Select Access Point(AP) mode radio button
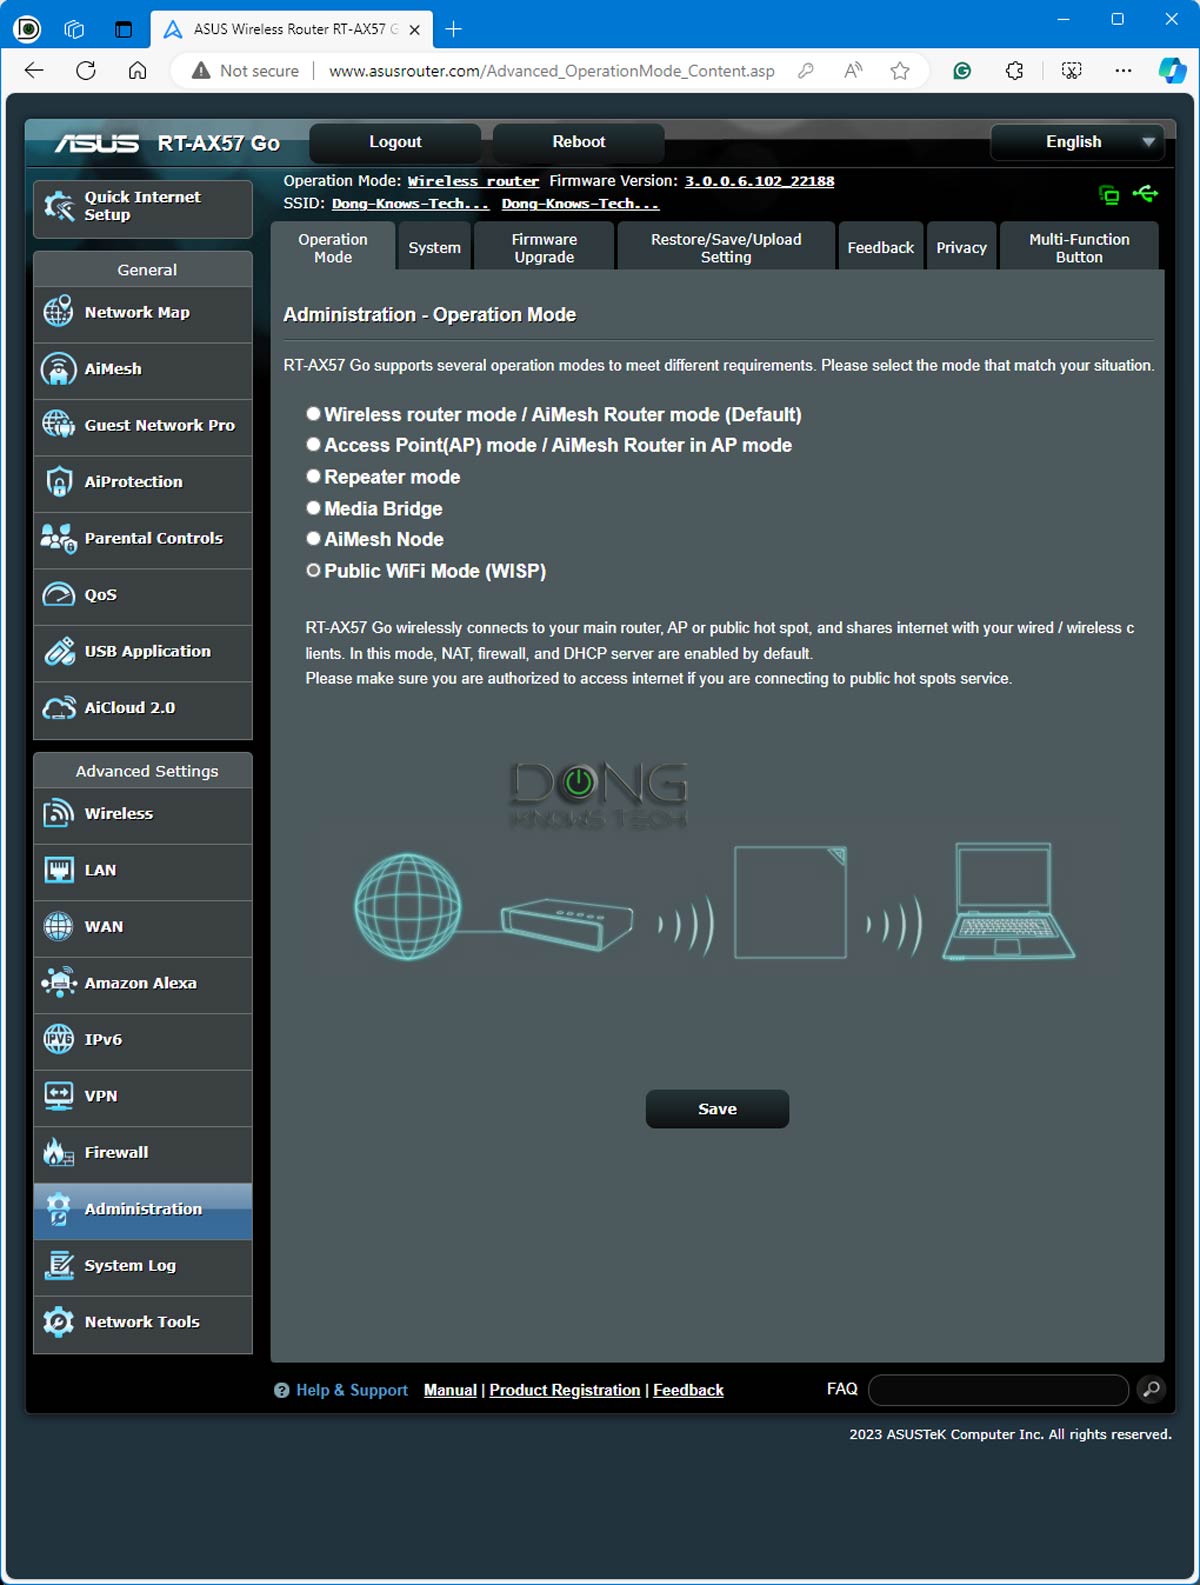 tap(313, 444)
